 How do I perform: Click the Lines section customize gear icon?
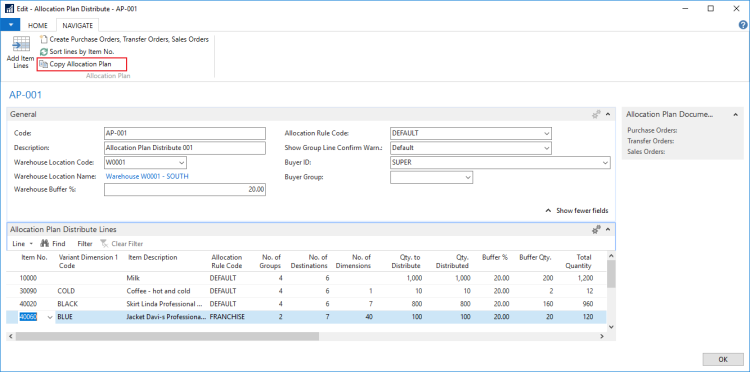click(596, 230)
